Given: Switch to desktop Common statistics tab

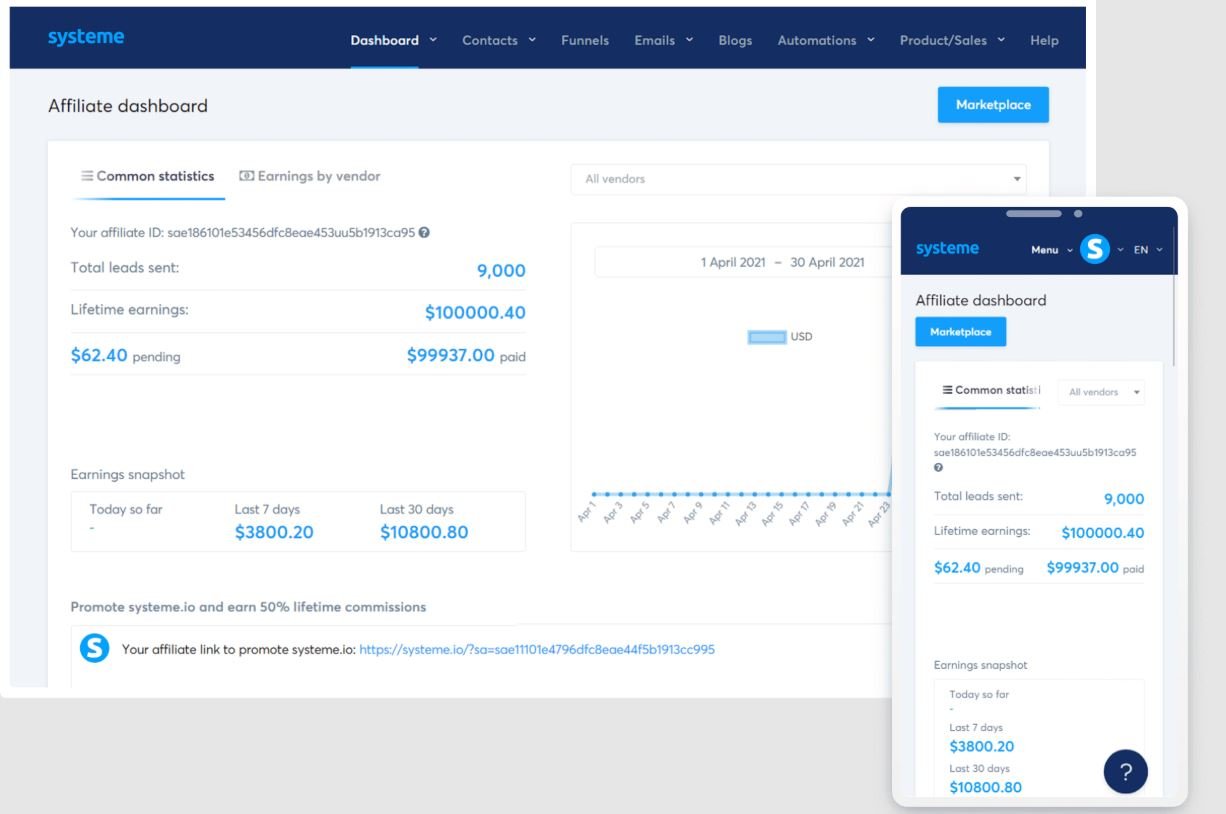Looking at the screenshot, I should click(148, 176).
